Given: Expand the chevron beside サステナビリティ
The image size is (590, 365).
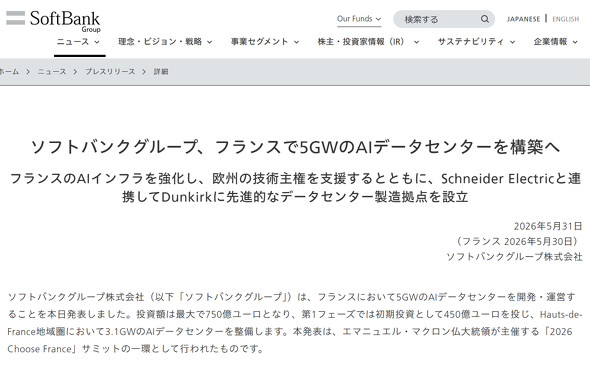Looking at the screenshot, I should (x=512, y=42).
